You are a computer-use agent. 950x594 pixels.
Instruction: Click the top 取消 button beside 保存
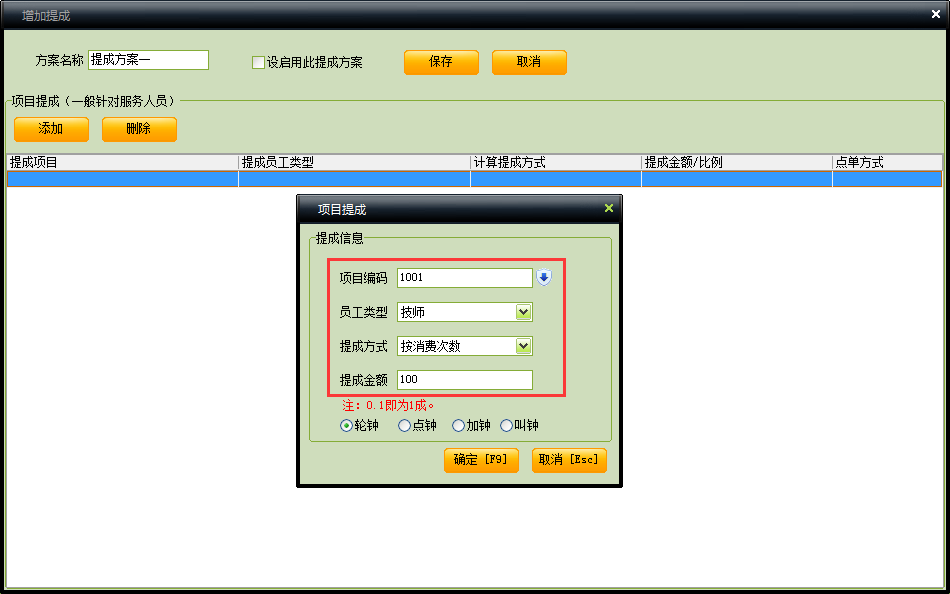(x=529, y=62)
